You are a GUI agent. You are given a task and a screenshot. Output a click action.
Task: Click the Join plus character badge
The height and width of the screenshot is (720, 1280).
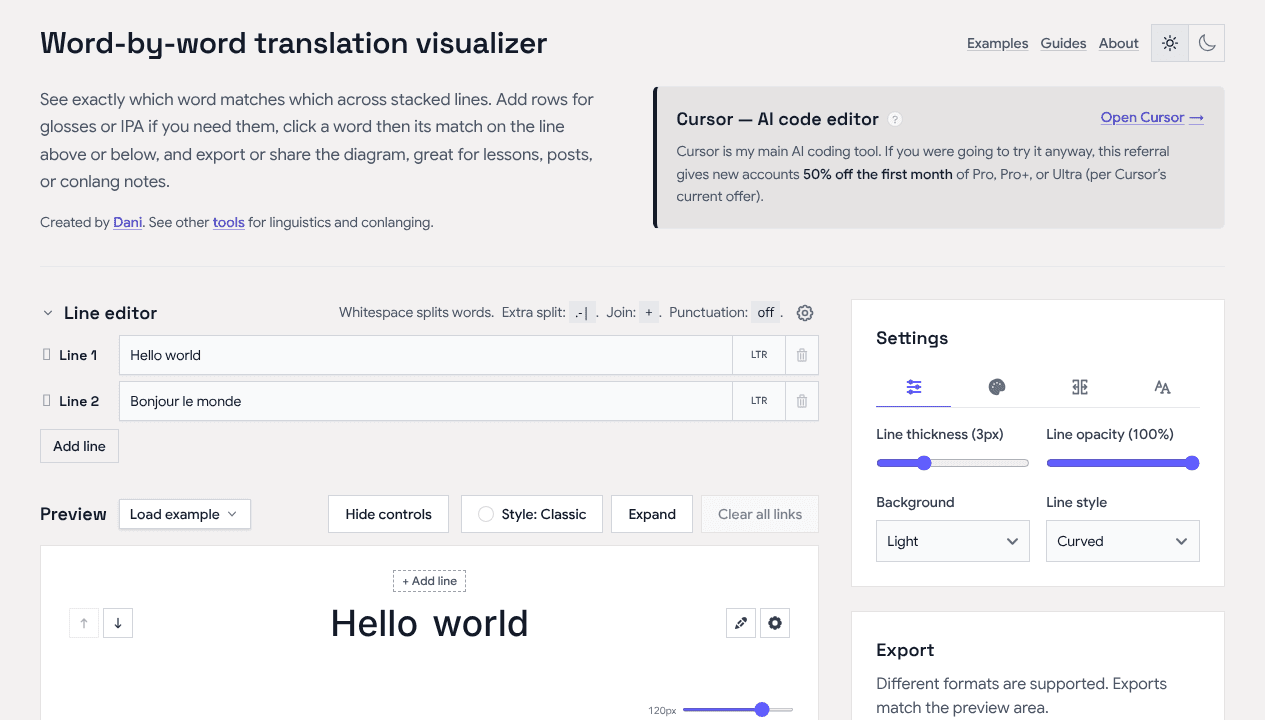[x=649, y=313]
